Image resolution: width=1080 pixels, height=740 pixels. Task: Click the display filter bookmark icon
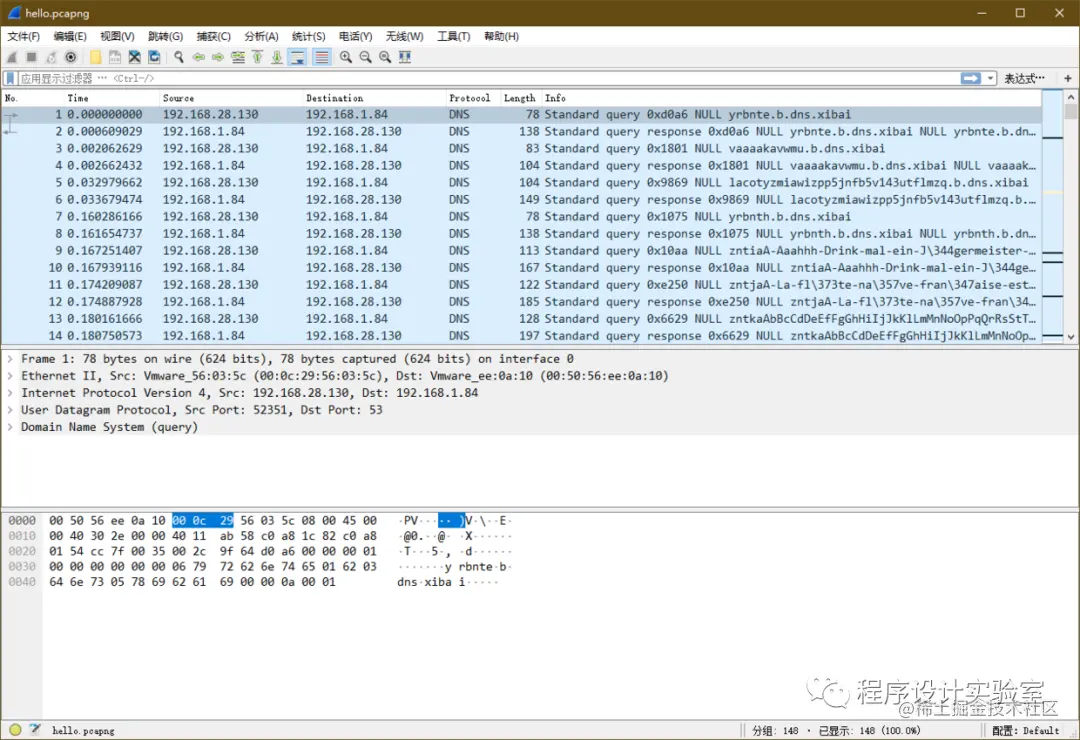point(10,79)
